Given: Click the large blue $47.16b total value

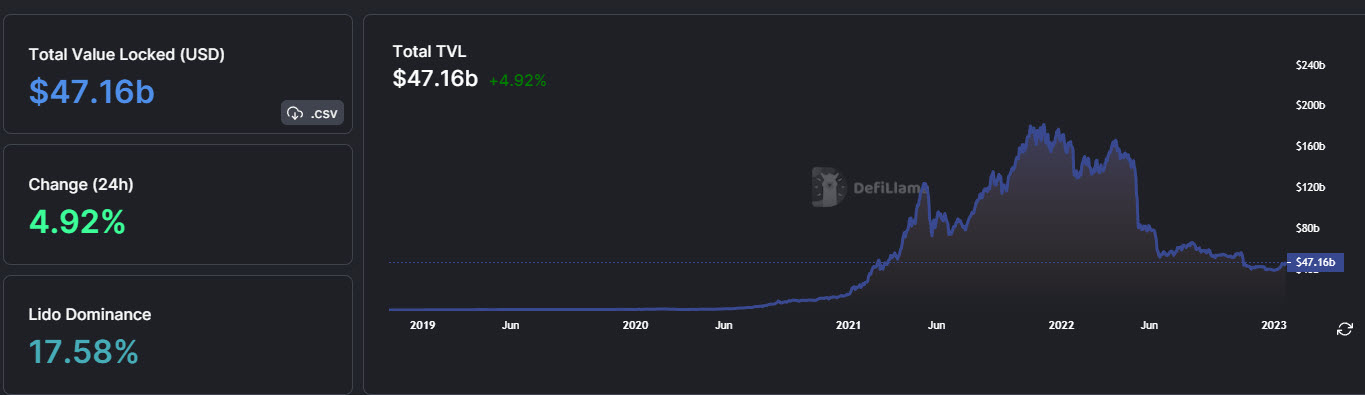Looking at the screenshot, I should 92,91.
